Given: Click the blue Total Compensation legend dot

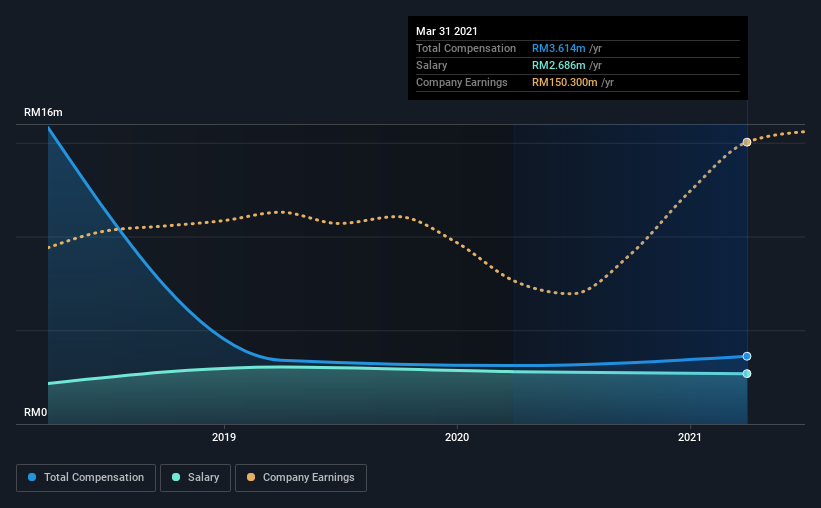Looking at the screenshot, I should (32, 477).
